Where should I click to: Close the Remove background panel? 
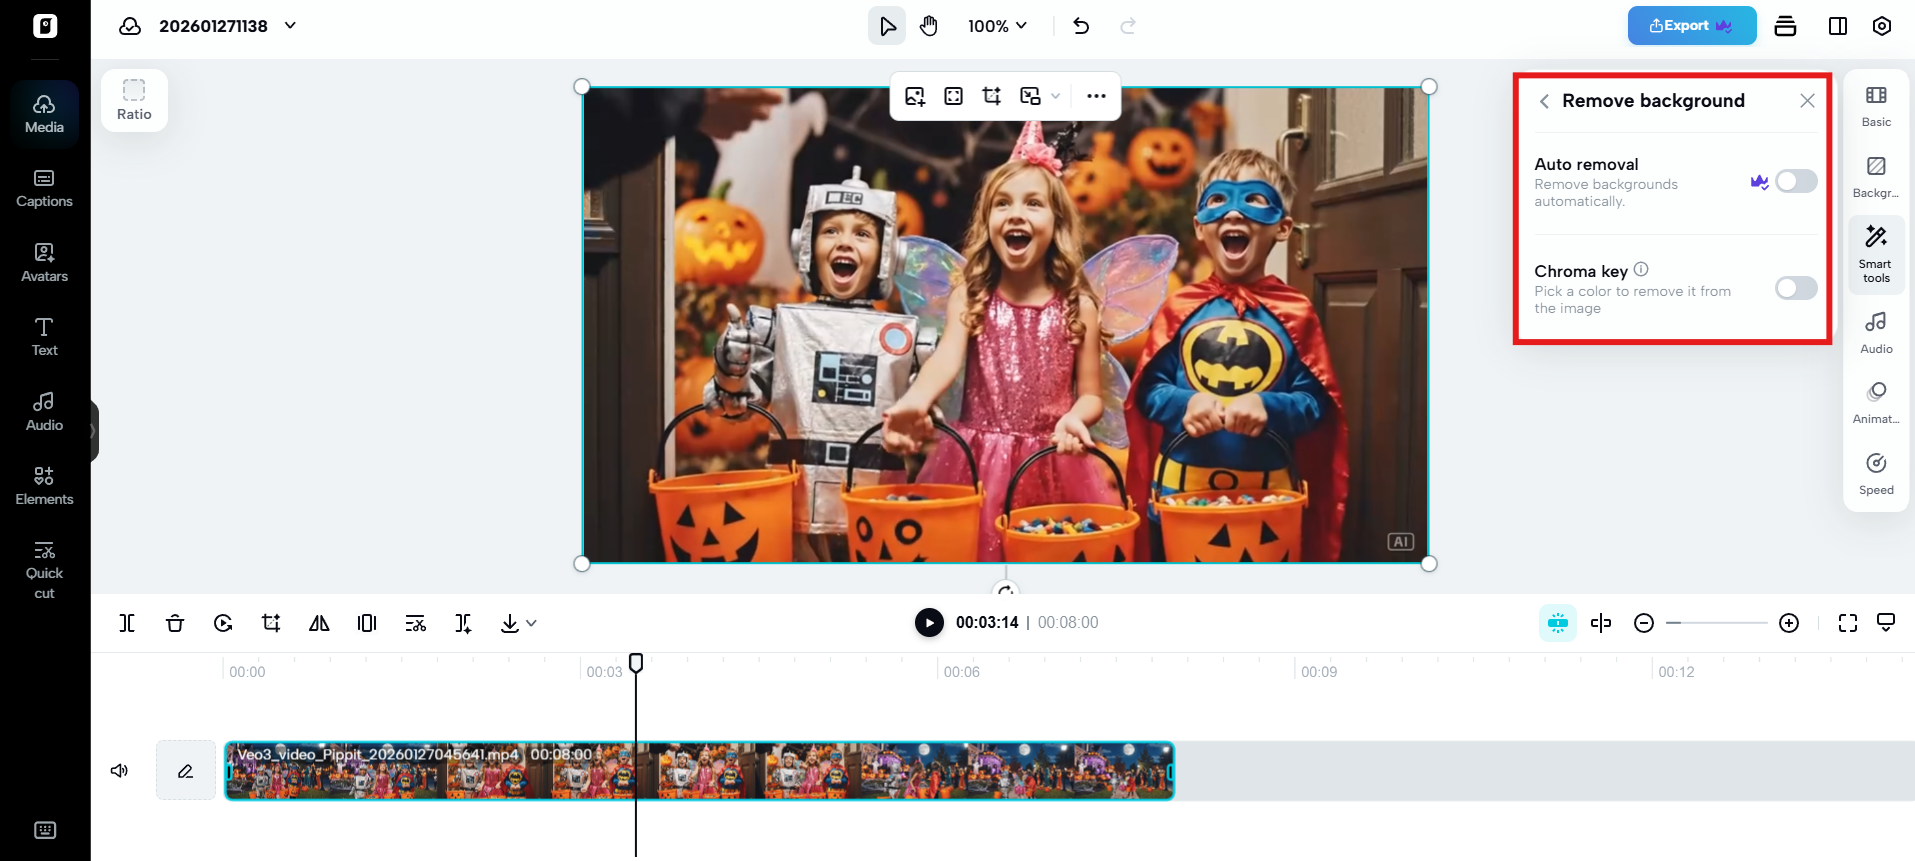pos(1807,101)
